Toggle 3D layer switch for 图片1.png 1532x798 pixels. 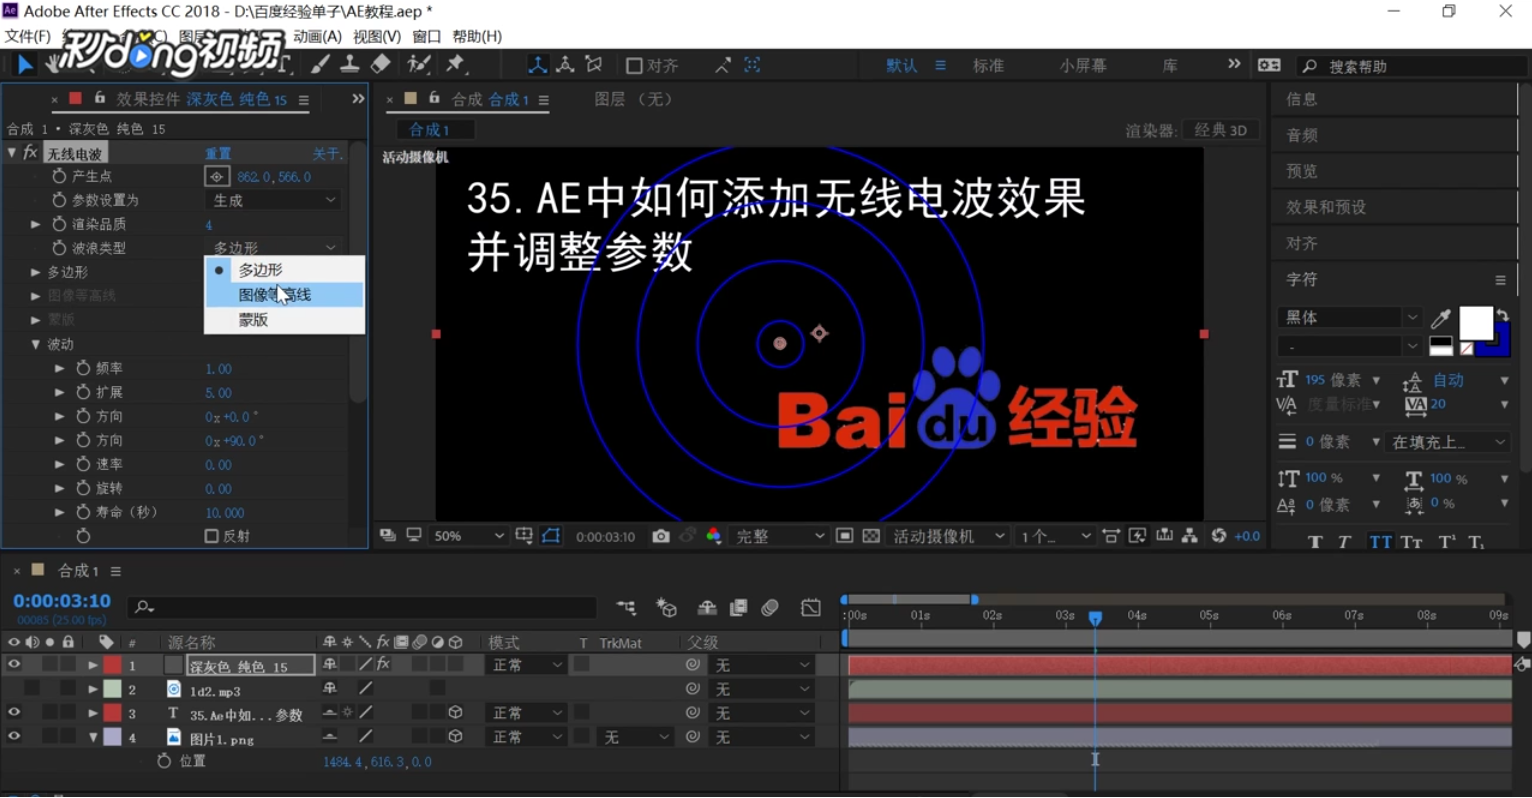pos(455,736)
